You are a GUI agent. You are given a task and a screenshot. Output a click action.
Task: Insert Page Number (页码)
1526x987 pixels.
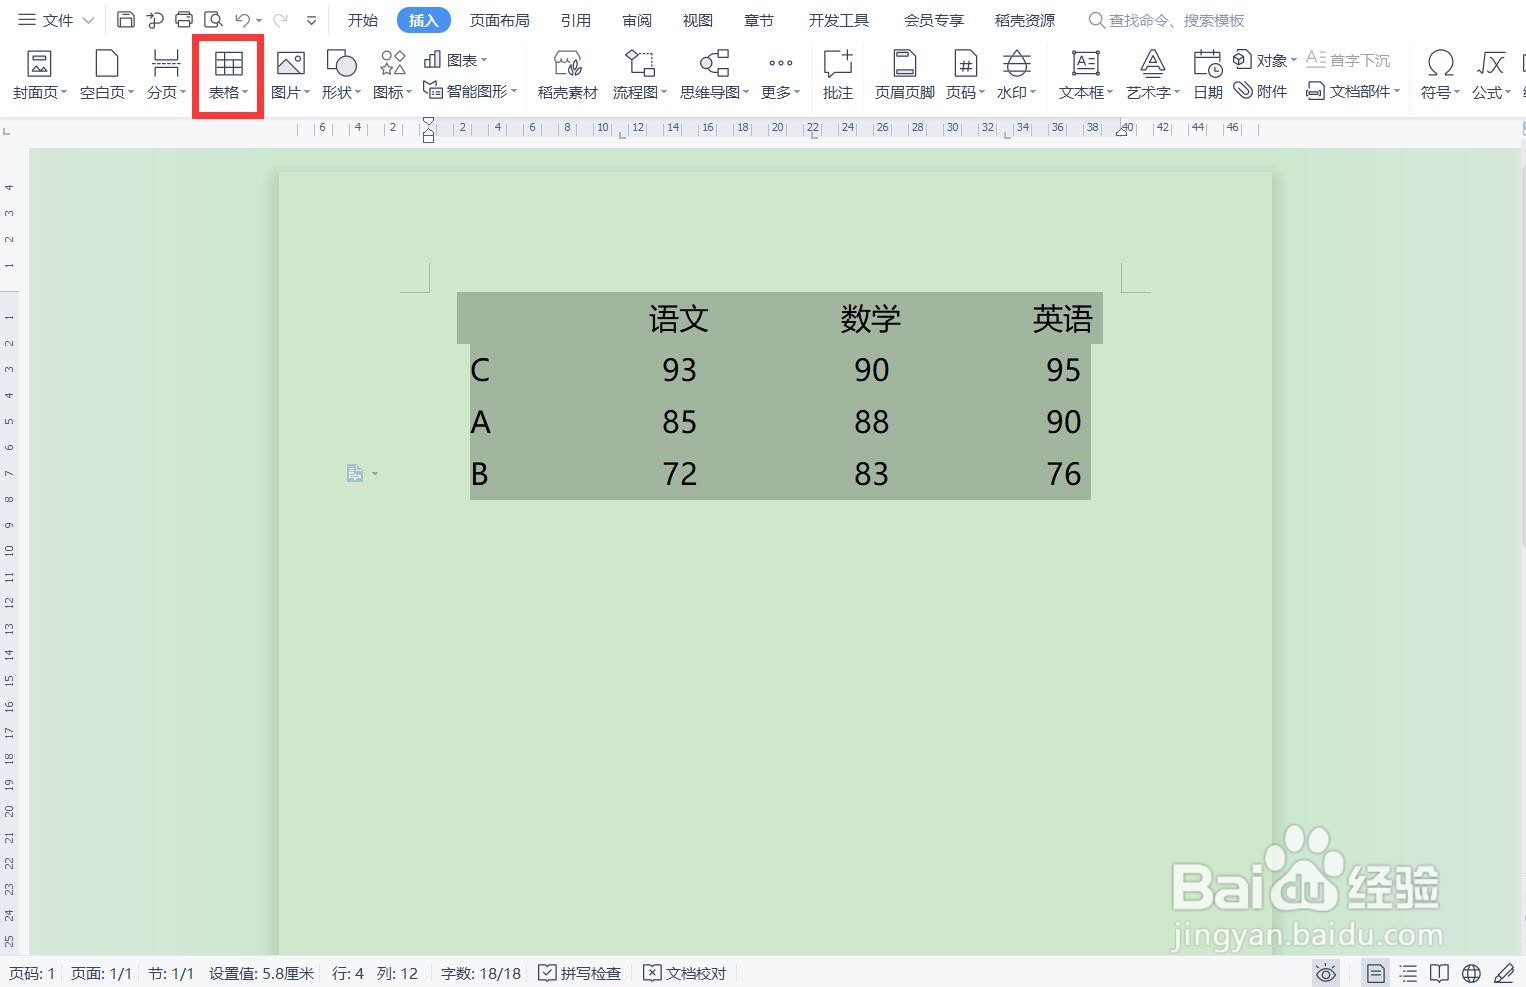[965, 75]
